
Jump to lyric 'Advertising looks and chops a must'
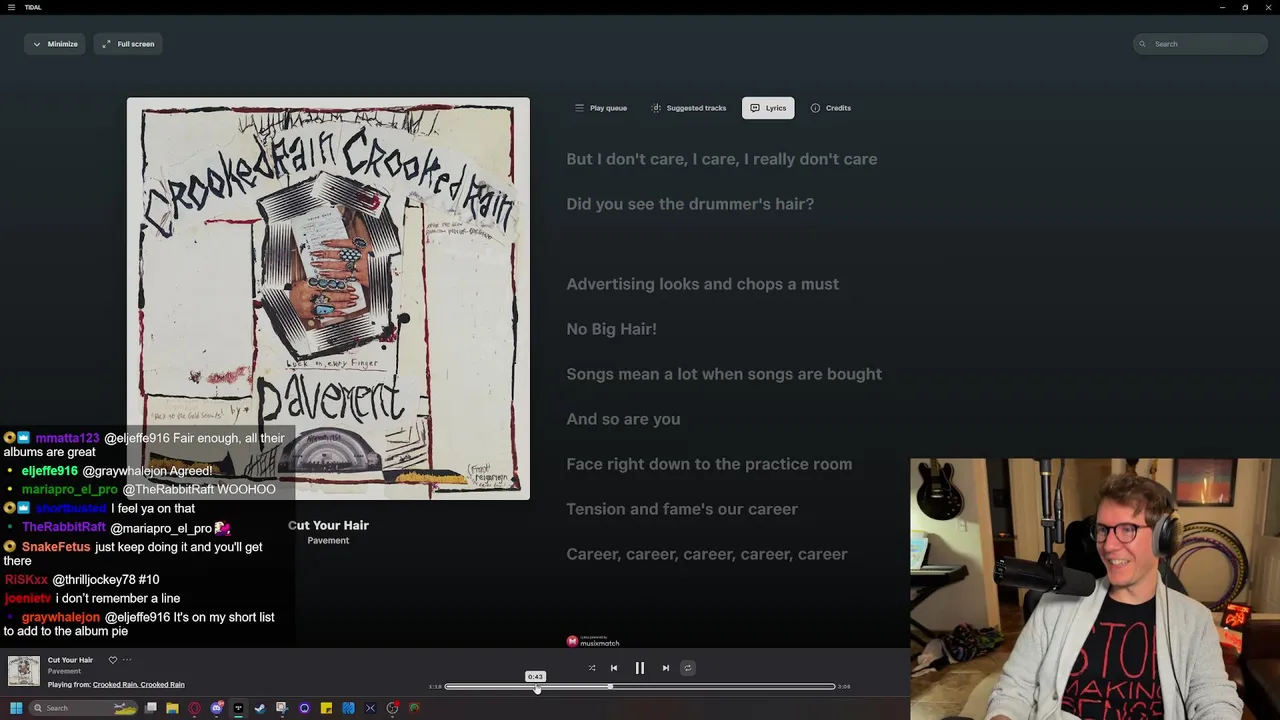[x=703, y=284]
